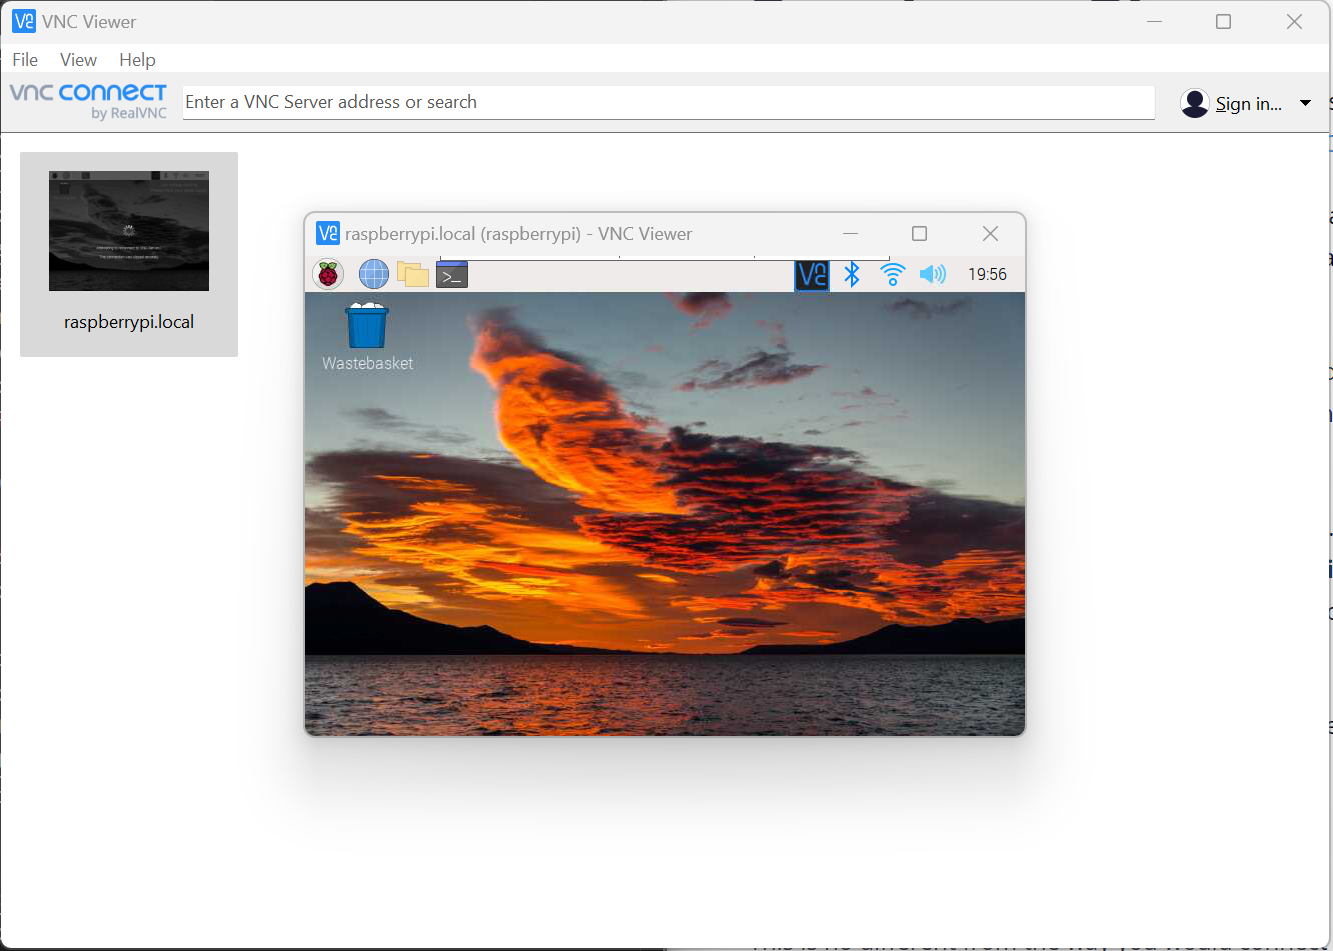Open a Terminal from the Pi taskbar
Image resolution: width=1333 pixels, height=951 pixels.
451,273
